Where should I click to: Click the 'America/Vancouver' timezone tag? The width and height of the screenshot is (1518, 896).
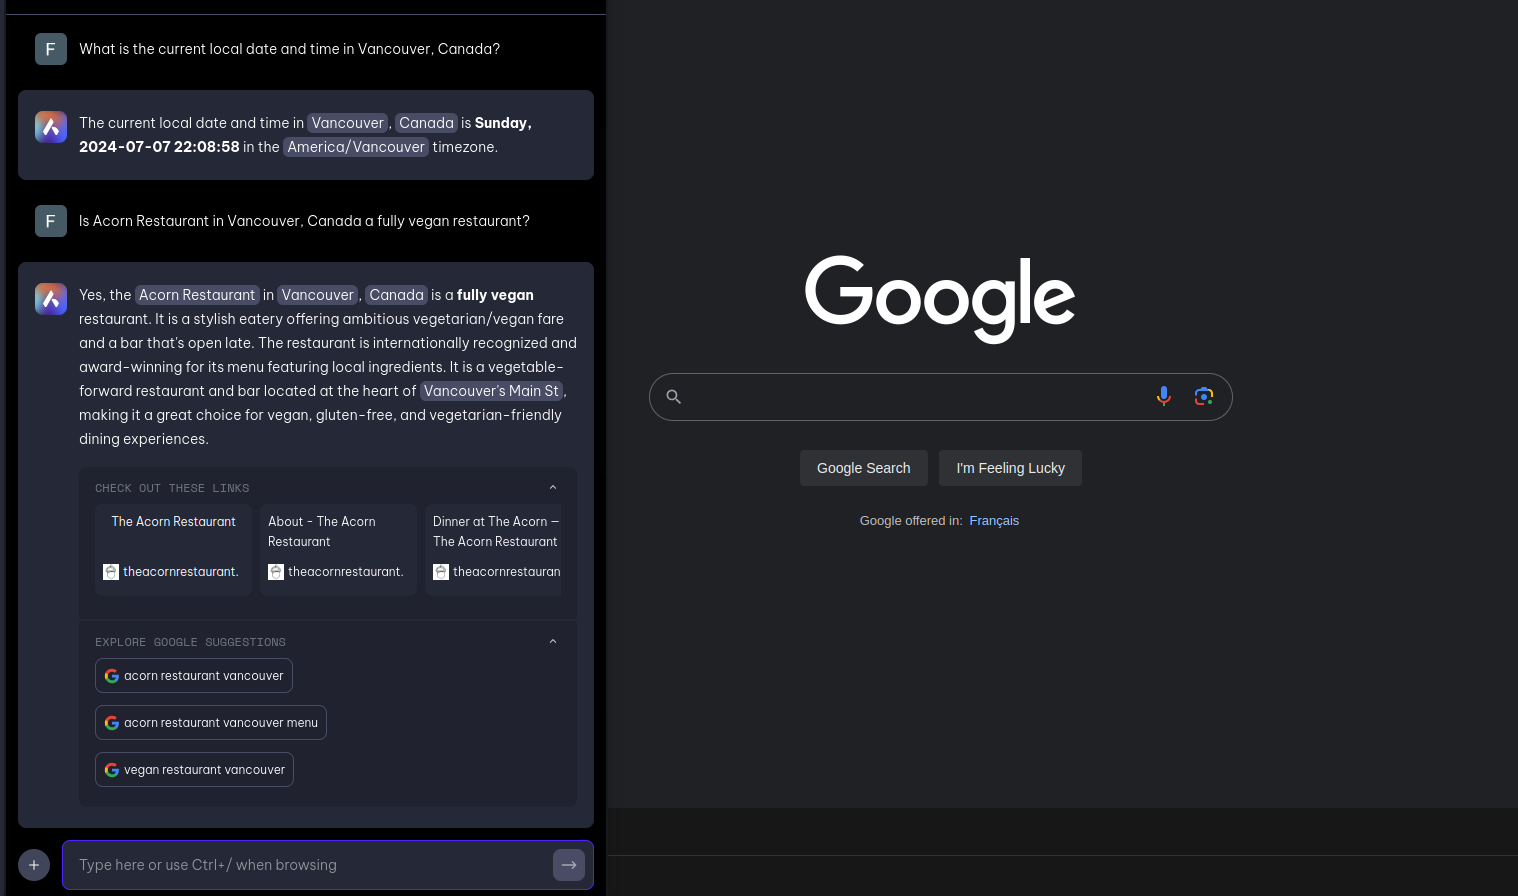[356, 147]
